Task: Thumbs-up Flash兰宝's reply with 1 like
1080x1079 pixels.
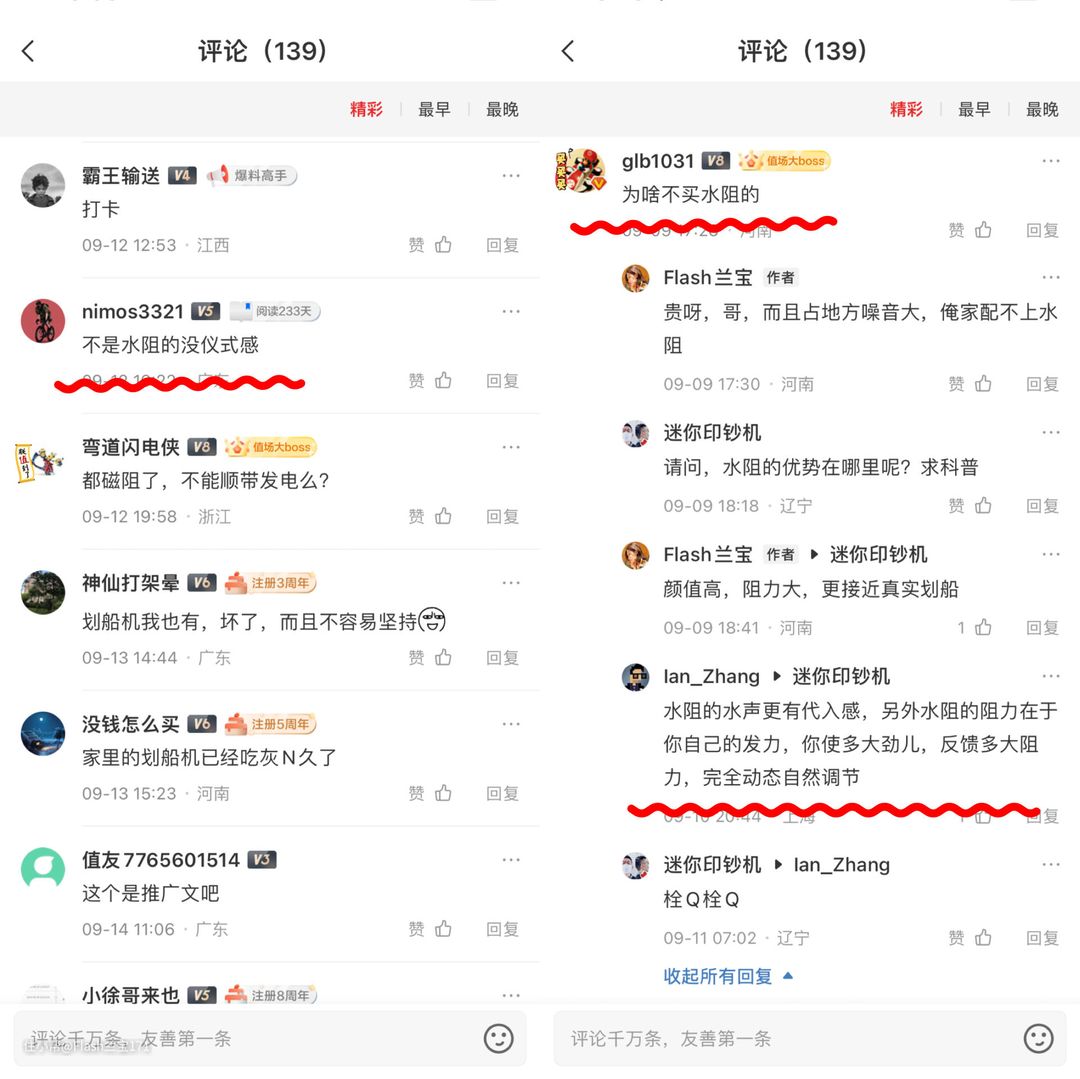Action: (983, 627)
